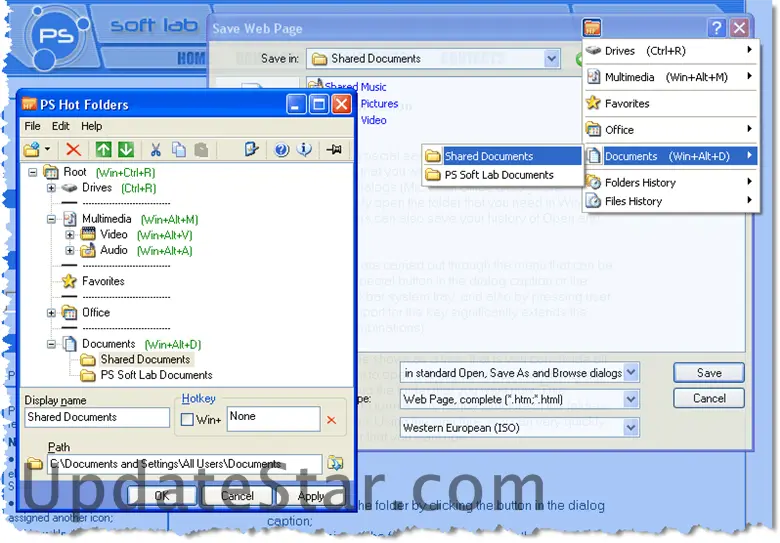
Task: Select the Audio item in tree
Action: (x=104, y=250)
